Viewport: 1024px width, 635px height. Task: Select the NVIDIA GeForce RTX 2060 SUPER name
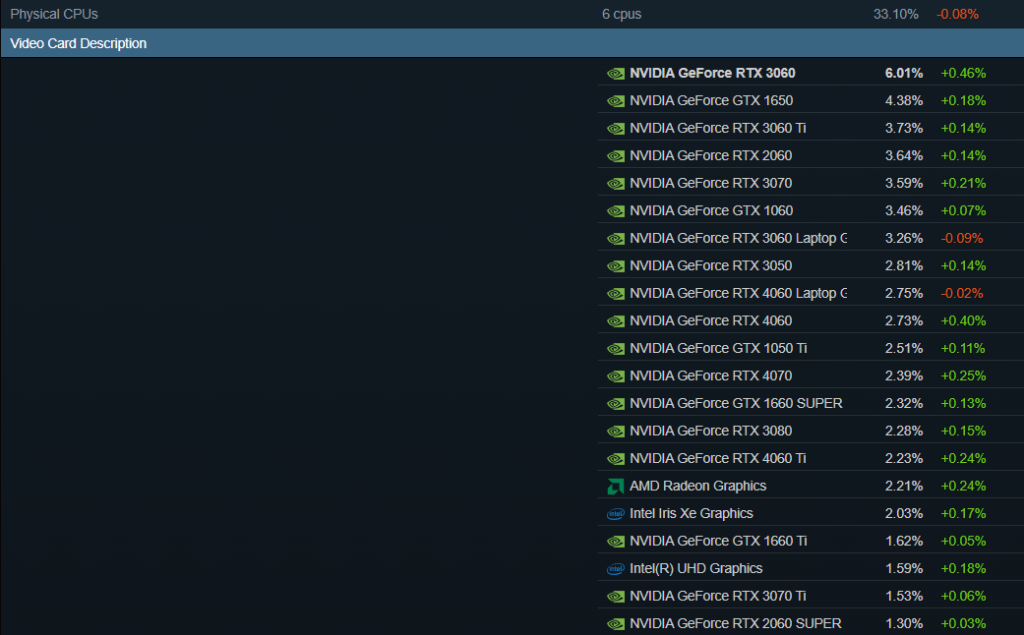point(735,623)
